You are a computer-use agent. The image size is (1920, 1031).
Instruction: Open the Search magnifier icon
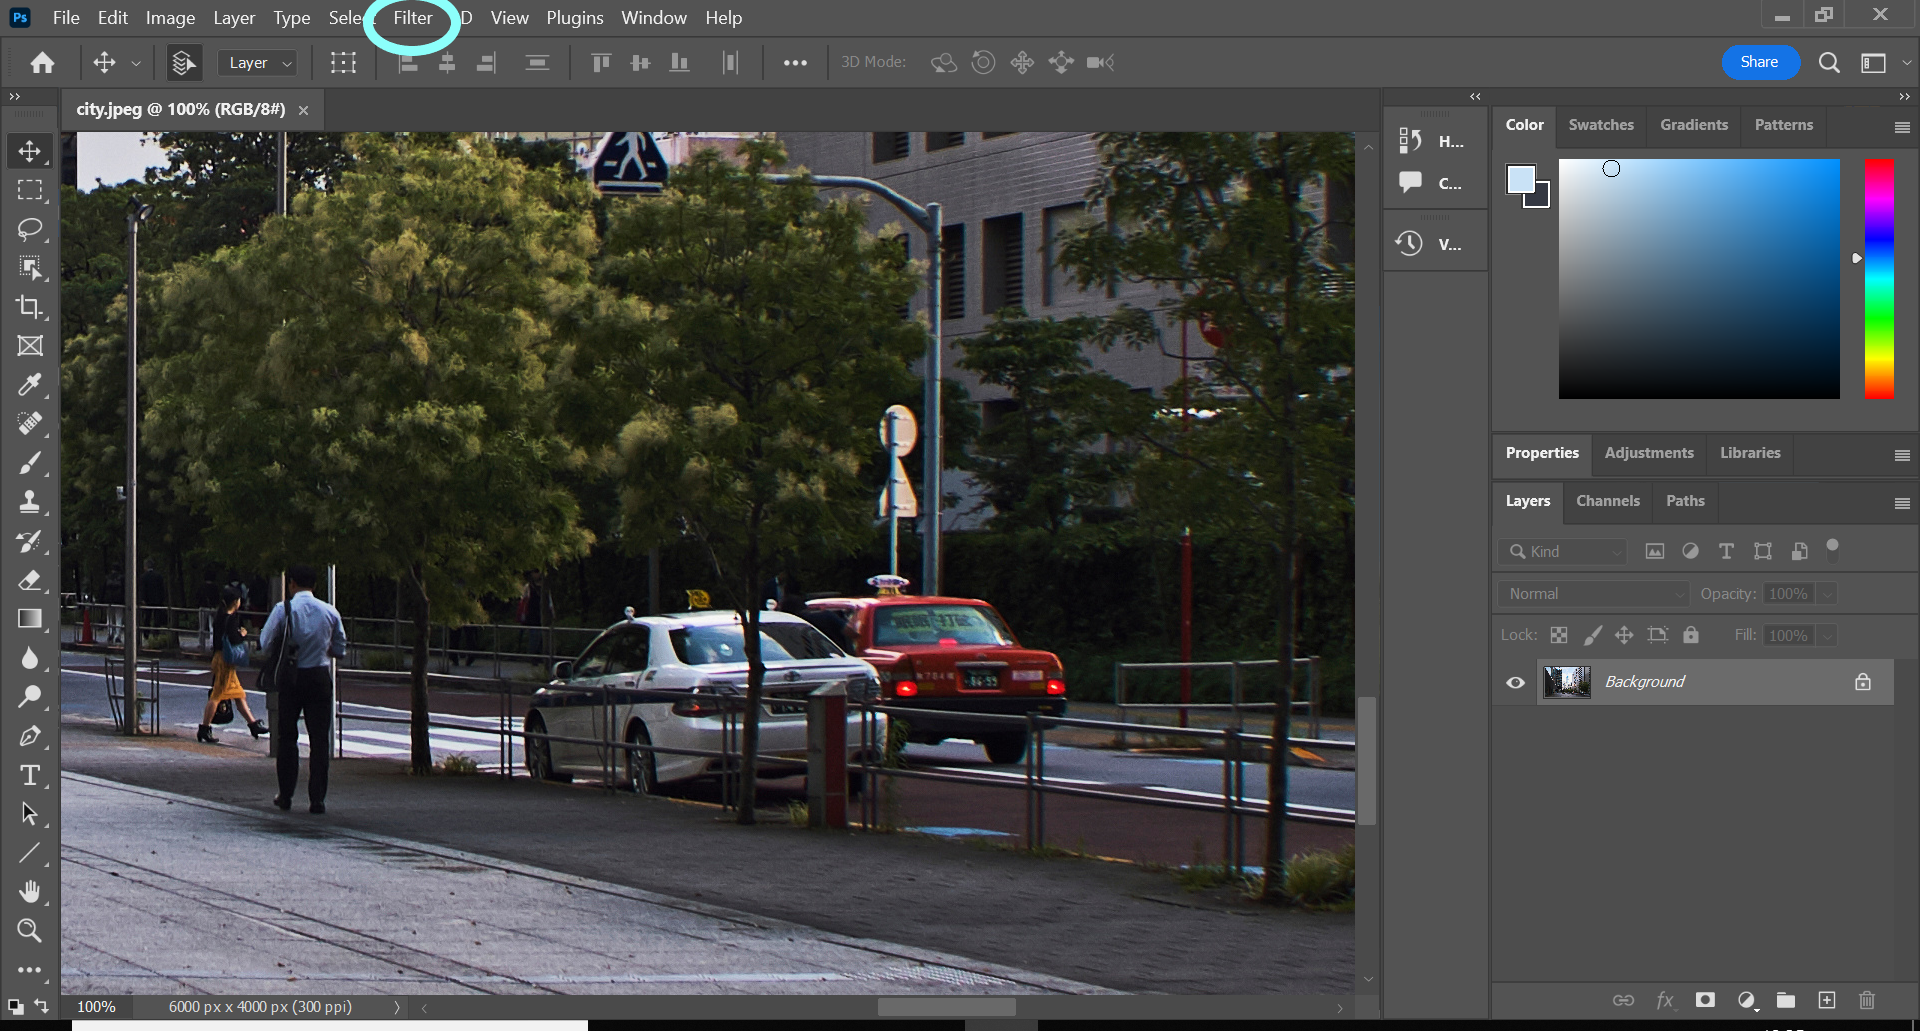coord(1829,62)
